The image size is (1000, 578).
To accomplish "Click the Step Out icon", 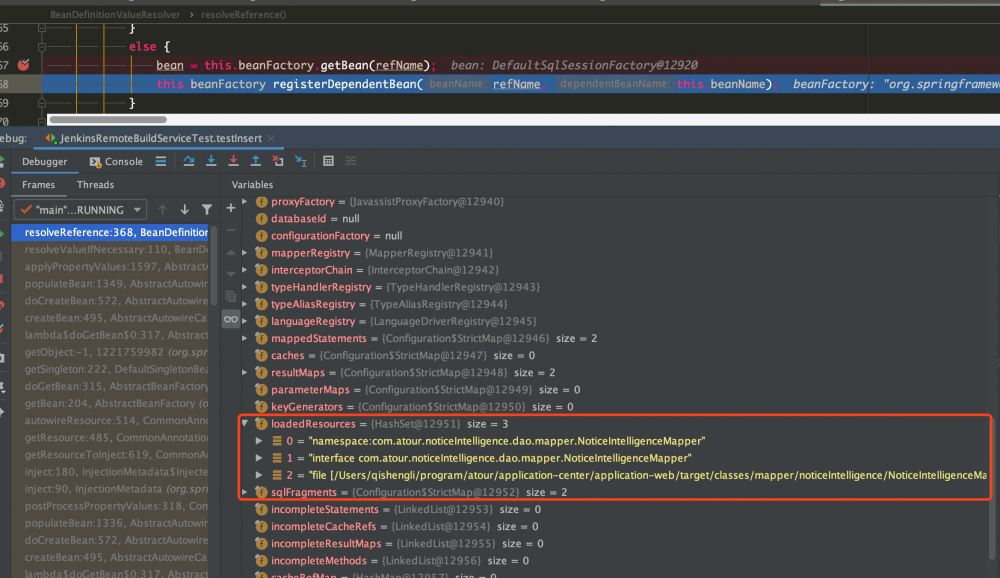I will [255, 161].
